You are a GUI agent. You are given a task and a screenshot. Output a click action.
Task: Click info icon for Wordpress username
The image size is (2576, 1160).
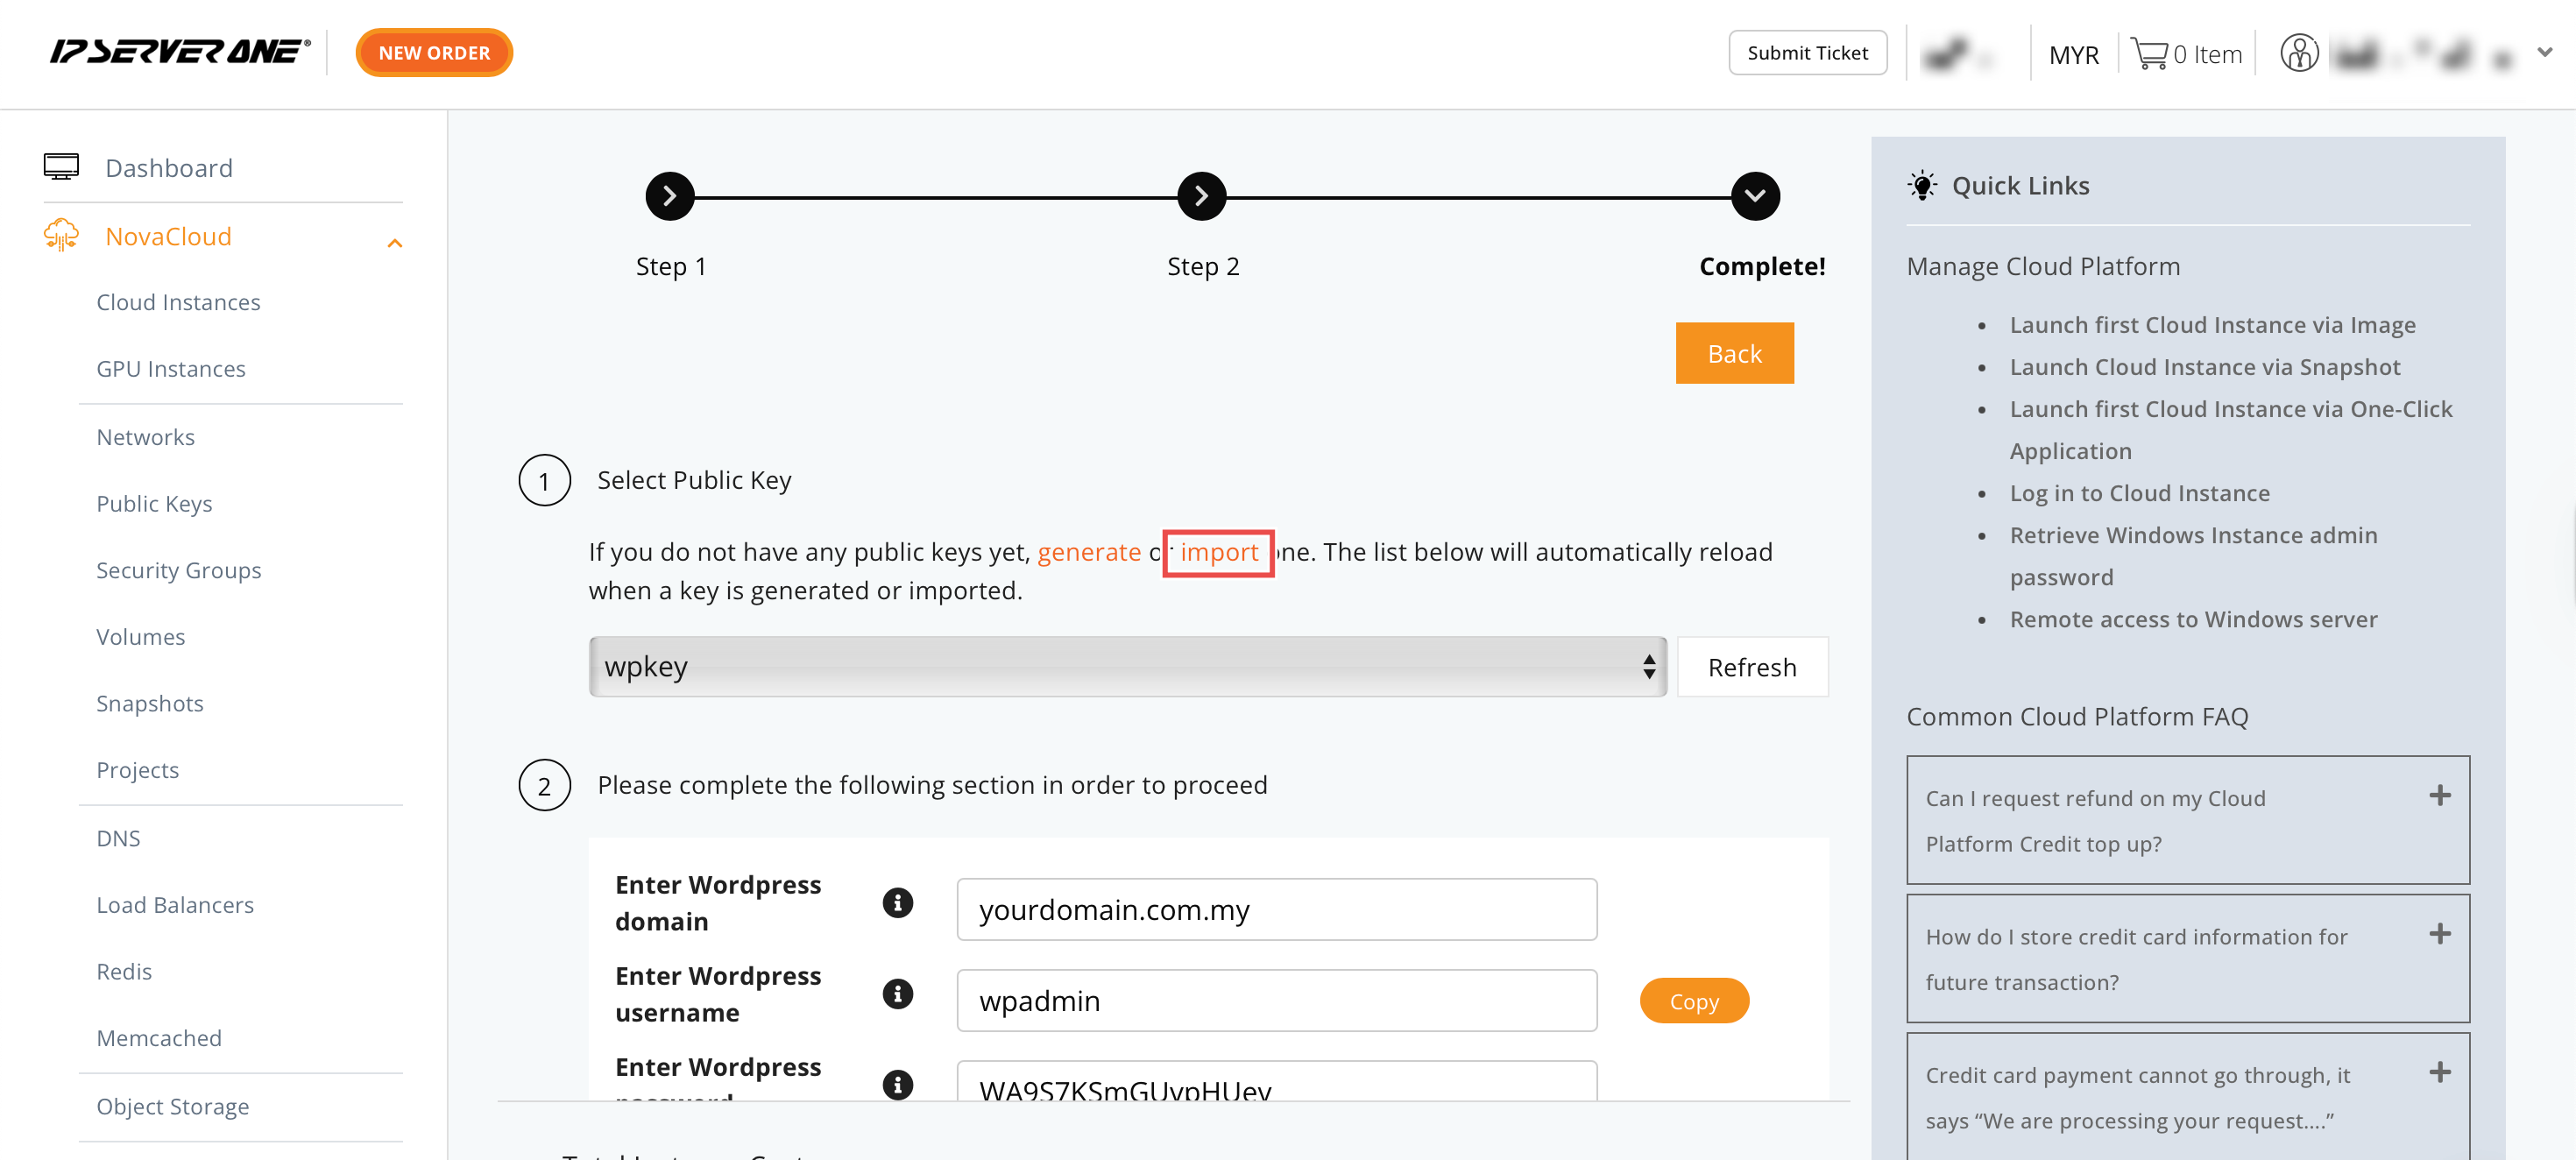(x=897, y=994)
